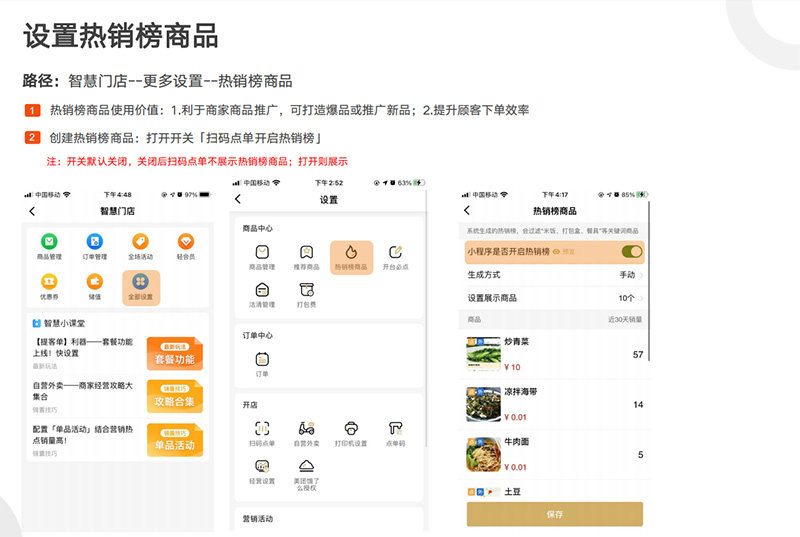Screen dimensions: 800x537
Task: Open 推荐商品 icon in 设置
Action: tap(306, 252)
